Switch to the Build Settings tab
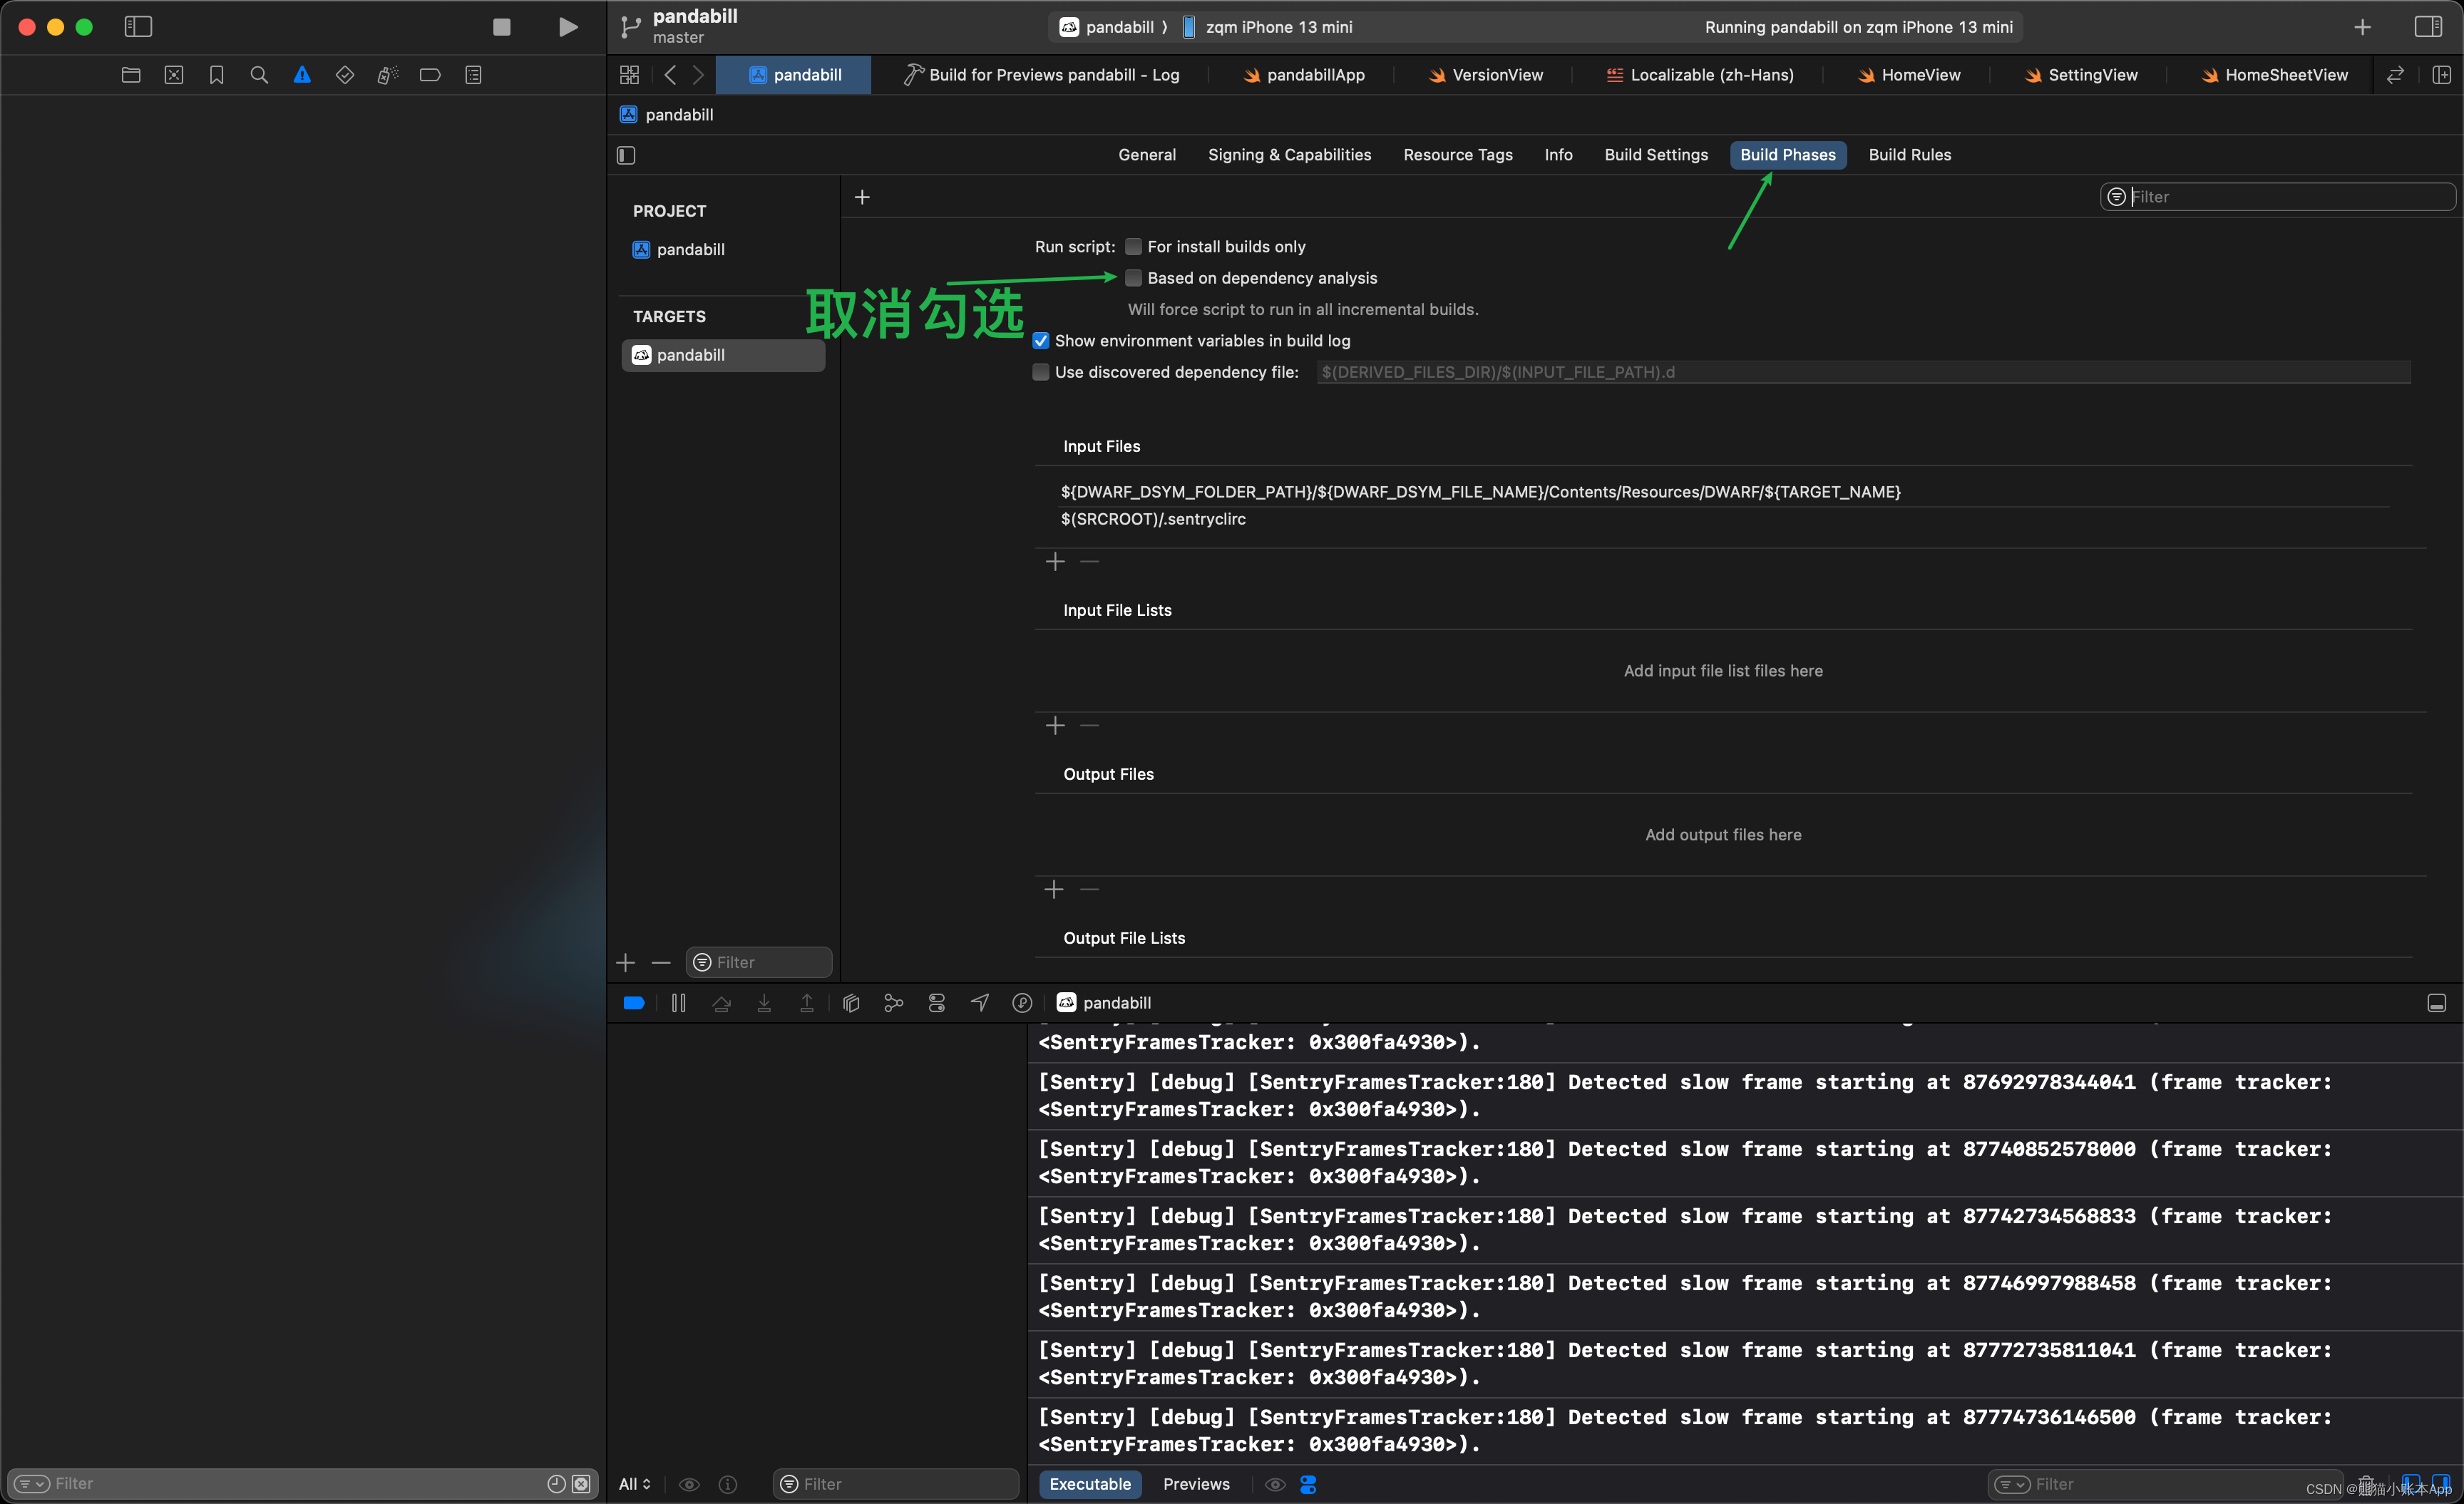2464x1504 pixels. pyautogui.click(x=1656, y=155)
